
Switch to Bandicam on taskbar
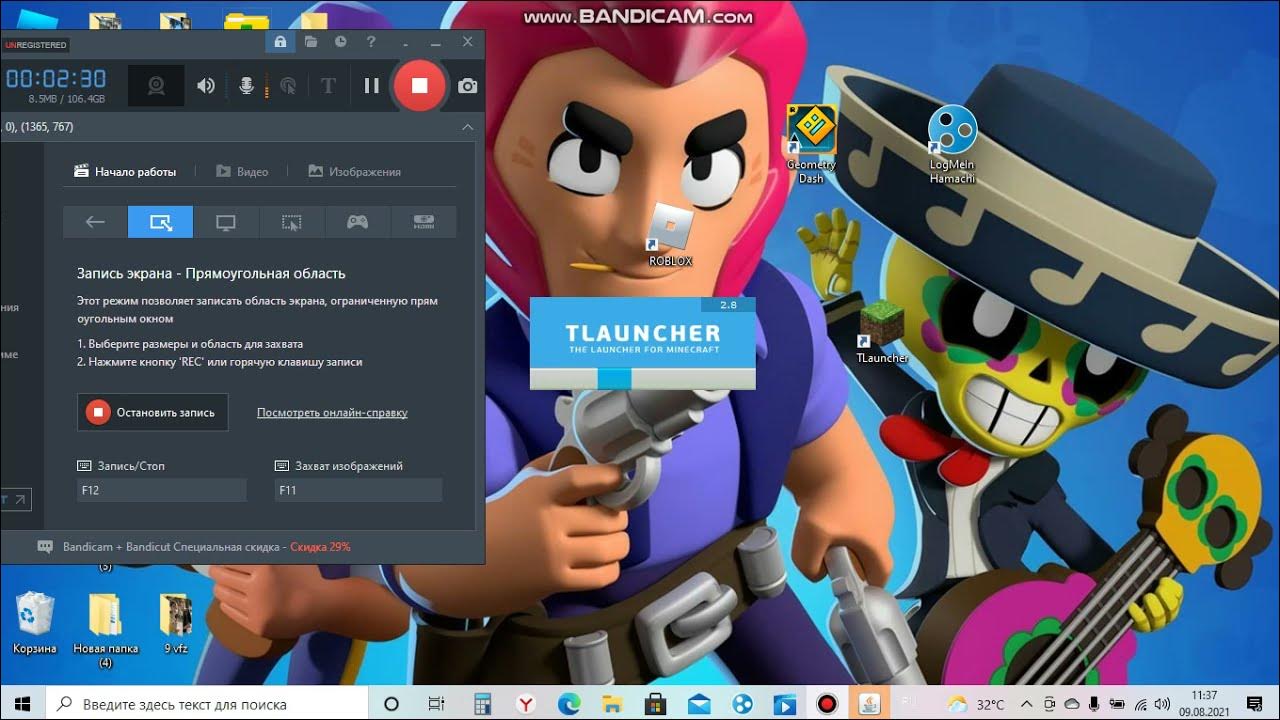pyautogui.click(x=827, y=703)
